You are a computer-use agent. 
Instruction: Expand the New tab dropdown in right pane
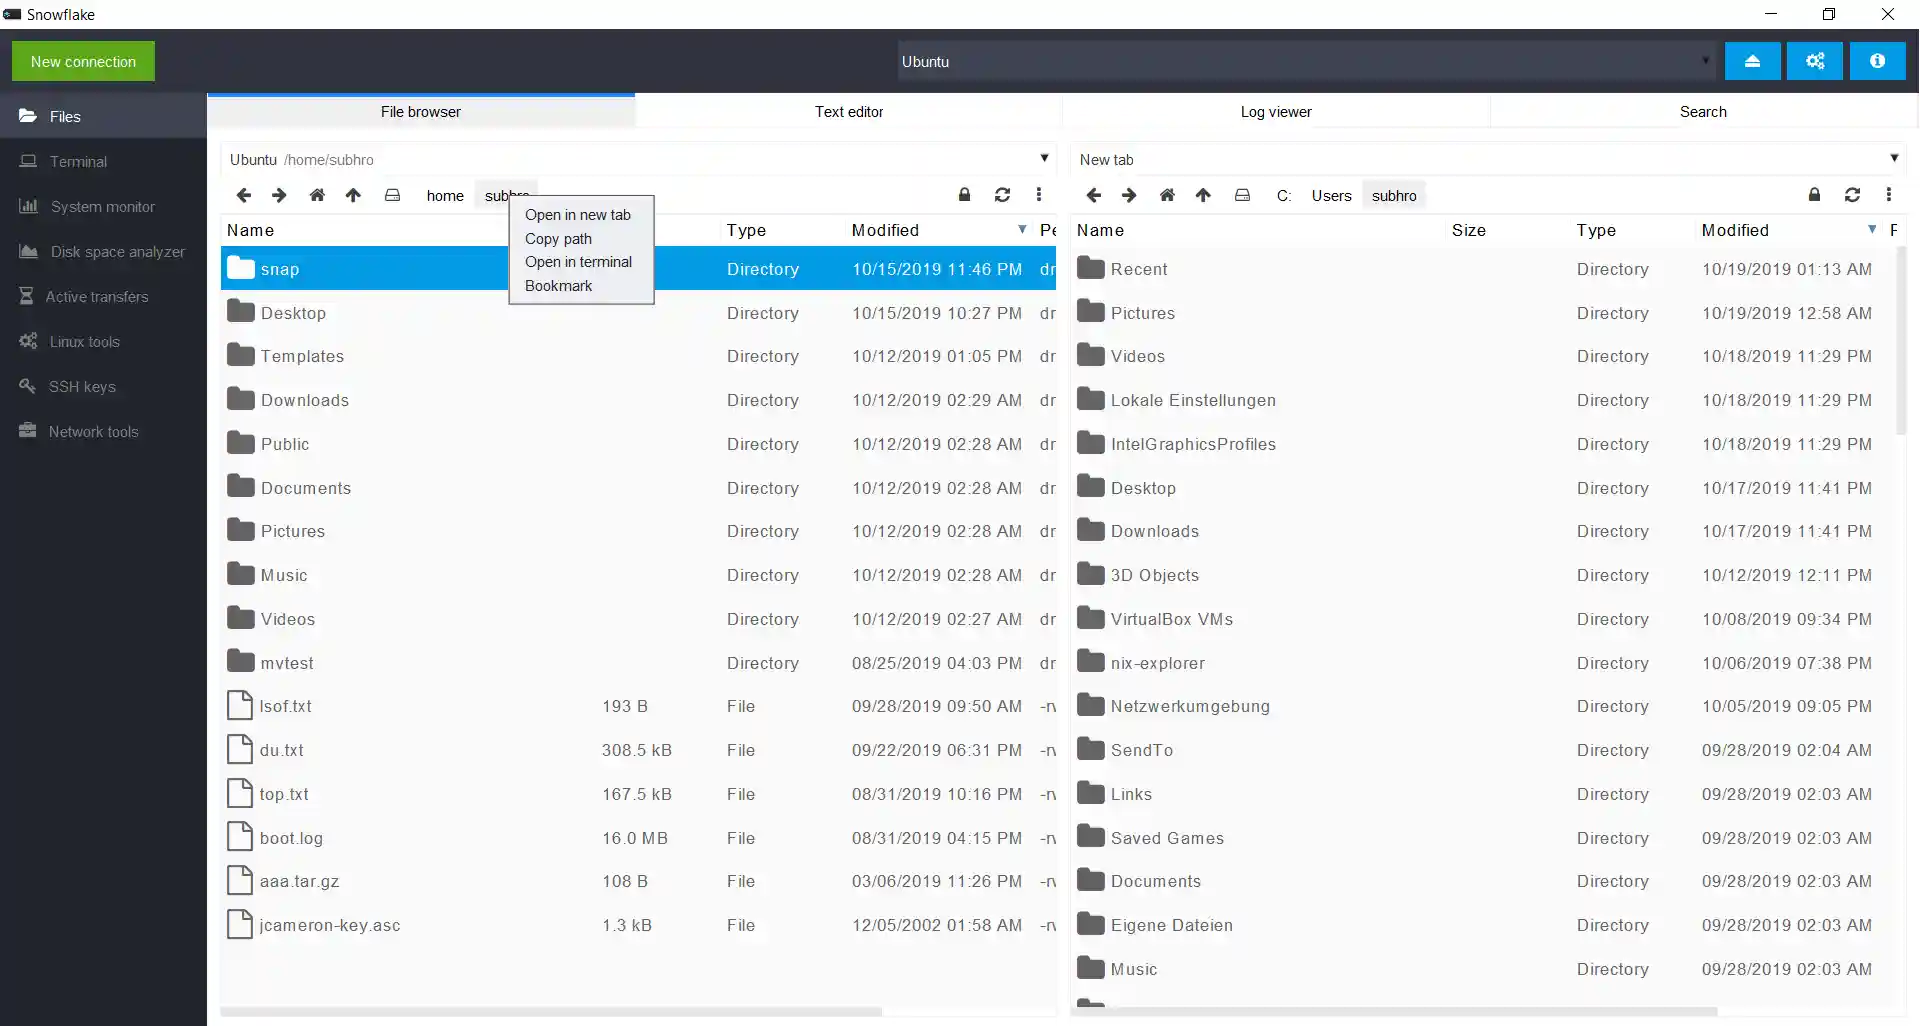pos(1894,158)
